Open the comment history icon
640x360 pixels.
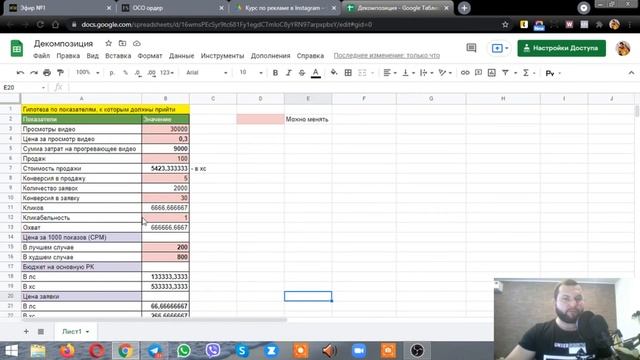coord(471,48)
